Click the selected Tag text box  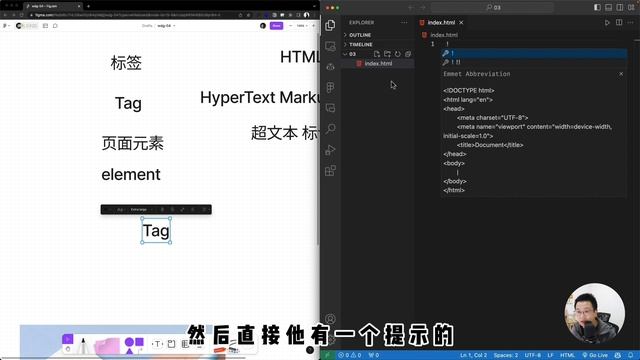[156, 231]
